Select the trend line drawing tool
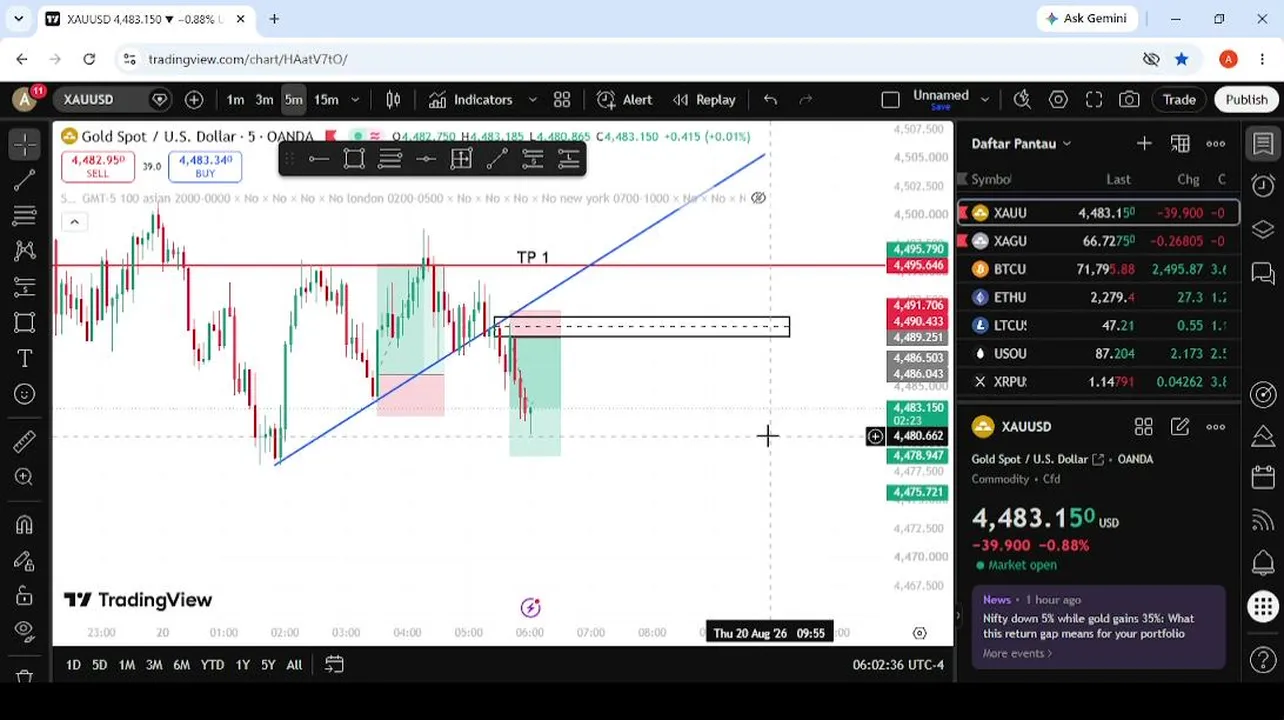 25,180
